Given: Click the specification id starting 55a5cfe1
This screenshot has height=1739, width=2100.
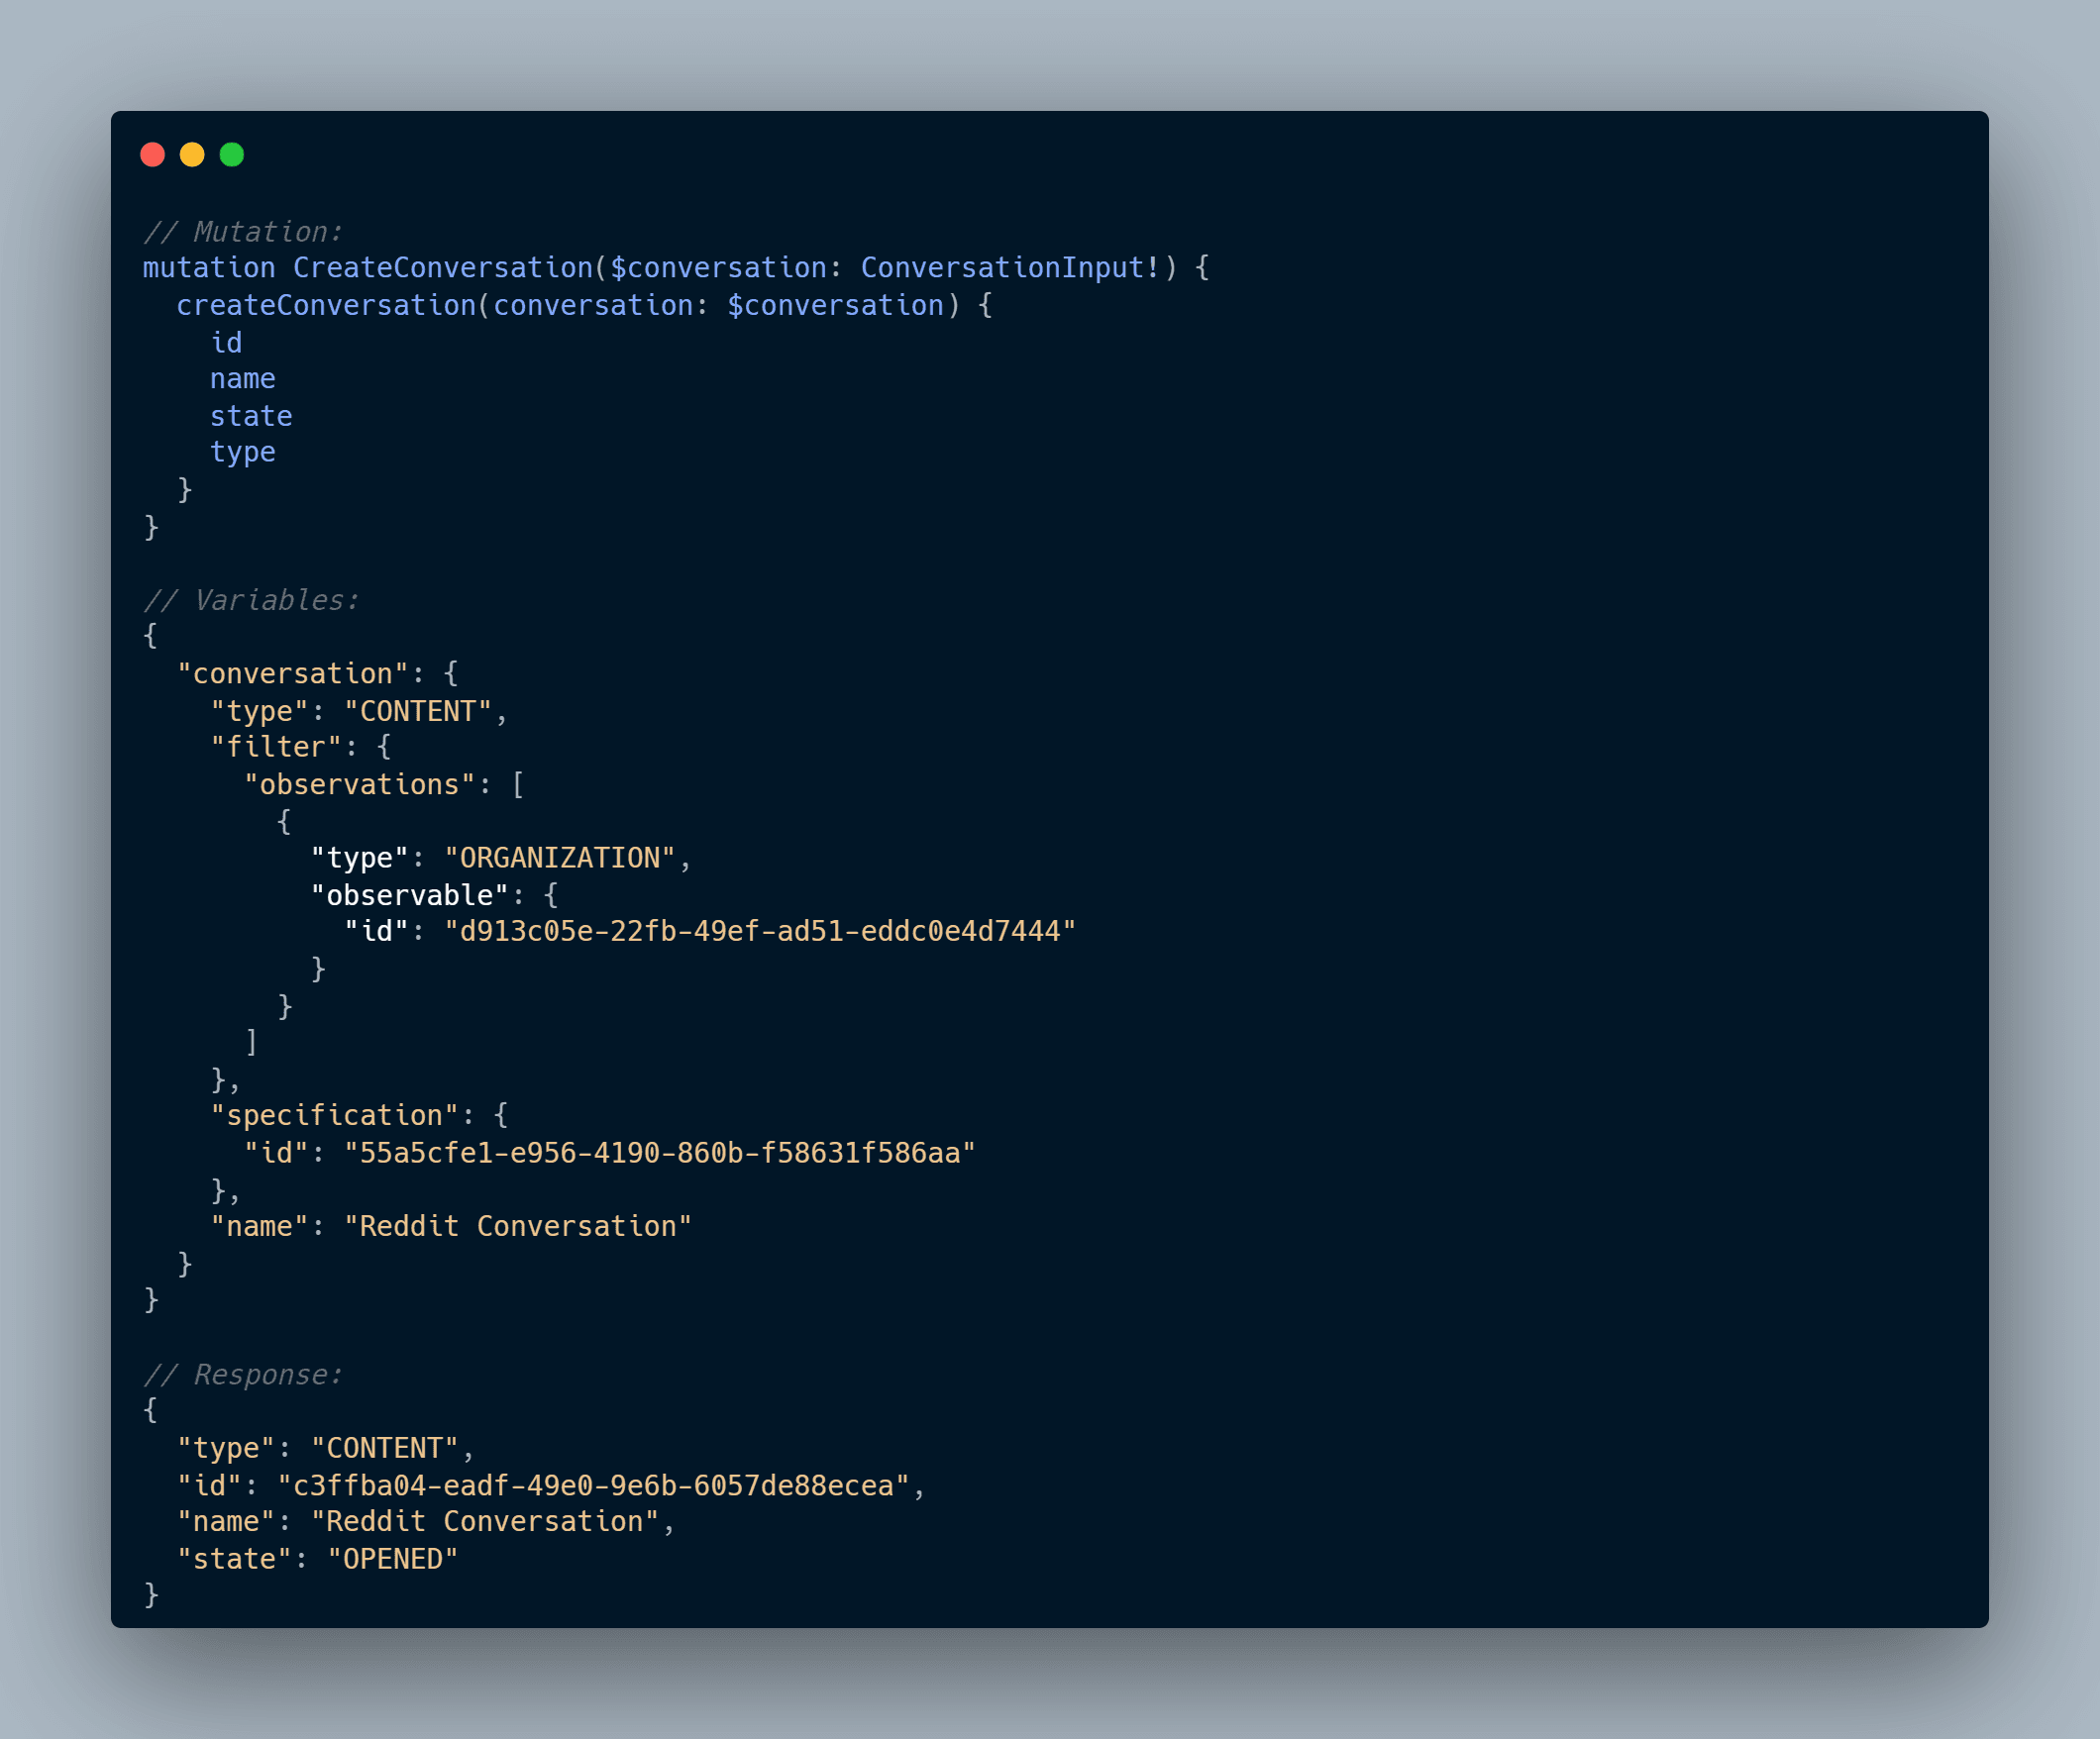Looking at the screenshot, I should coord(660,1153).
